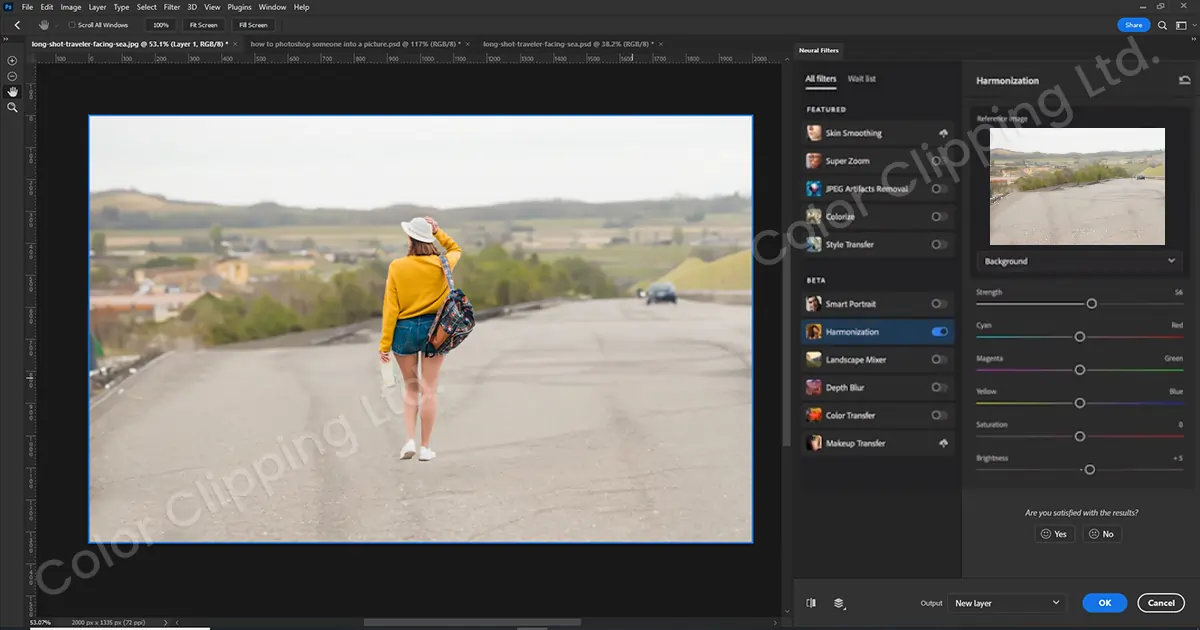The height and width of the screenshot is (630, 1200).
Task: Switch on the Landscape Mixer toggle
Action: (939, 359)
